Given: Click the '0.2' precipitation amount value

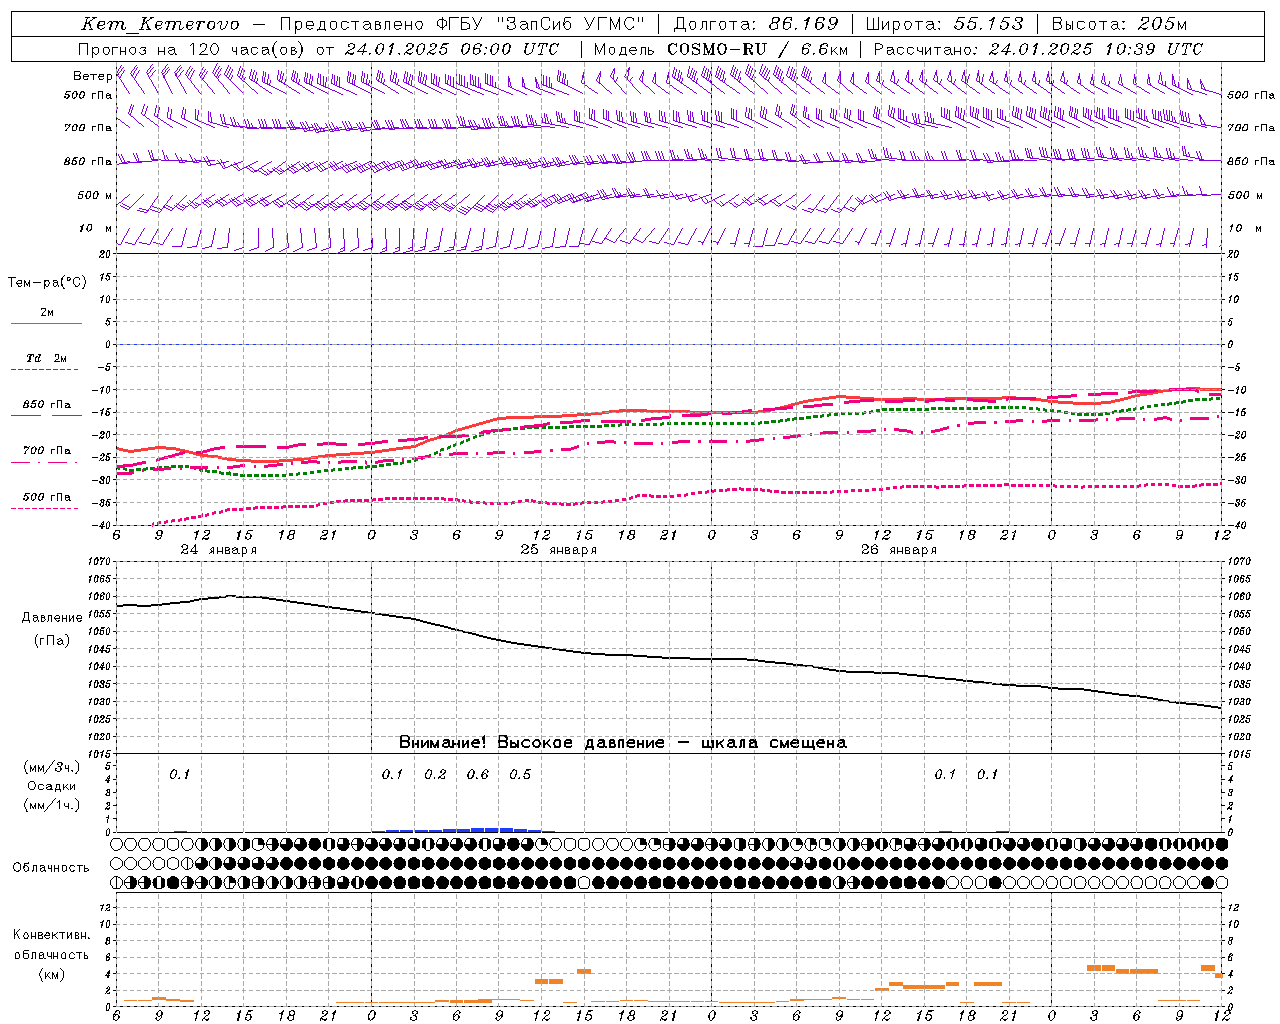Looking at the screenshot, I should [435, 775].
